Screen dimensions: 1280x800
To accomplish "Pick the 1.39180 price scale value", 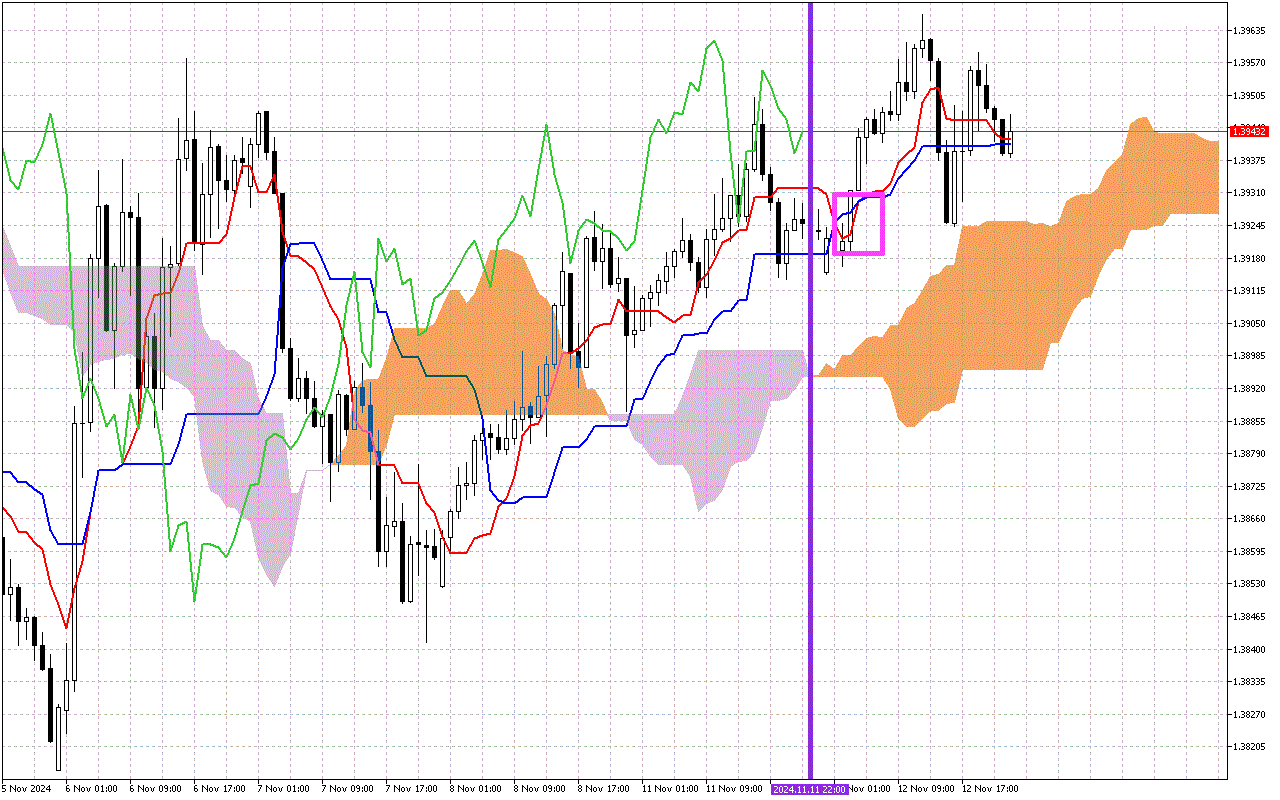I will [x=1248, y=258].
